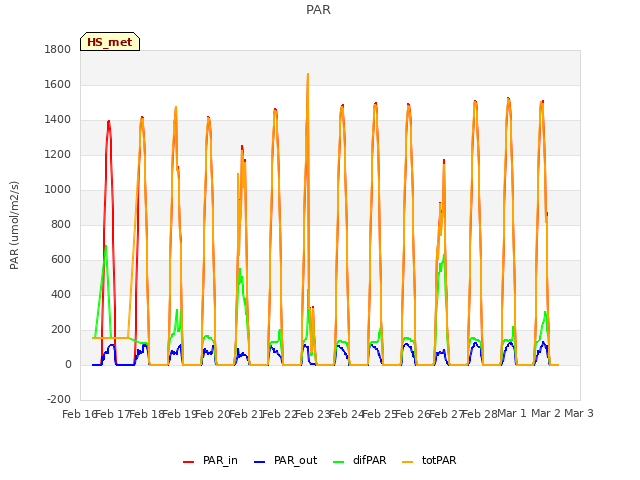Click the orange totPAR legend swatch
This screenshot has height=480, width=640.
point(408,462)
